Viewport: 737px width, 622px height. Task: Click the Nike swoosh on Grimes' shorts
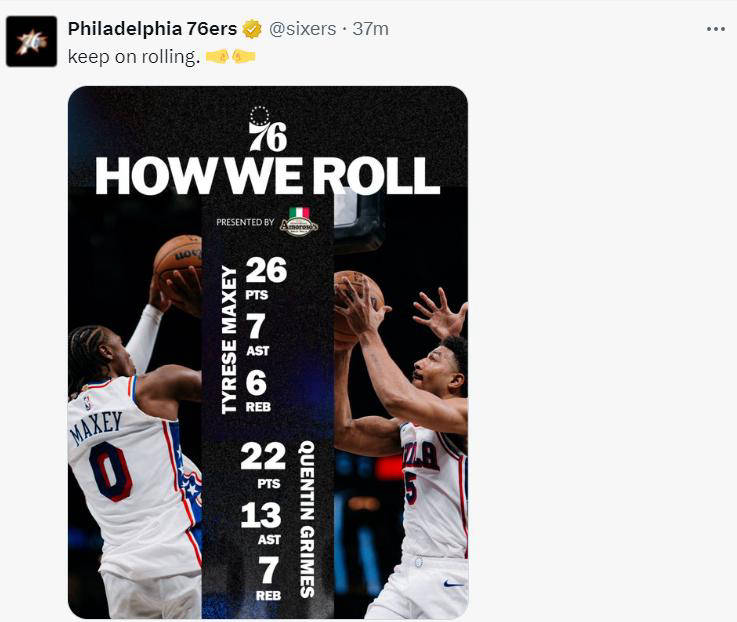[453, 583]
